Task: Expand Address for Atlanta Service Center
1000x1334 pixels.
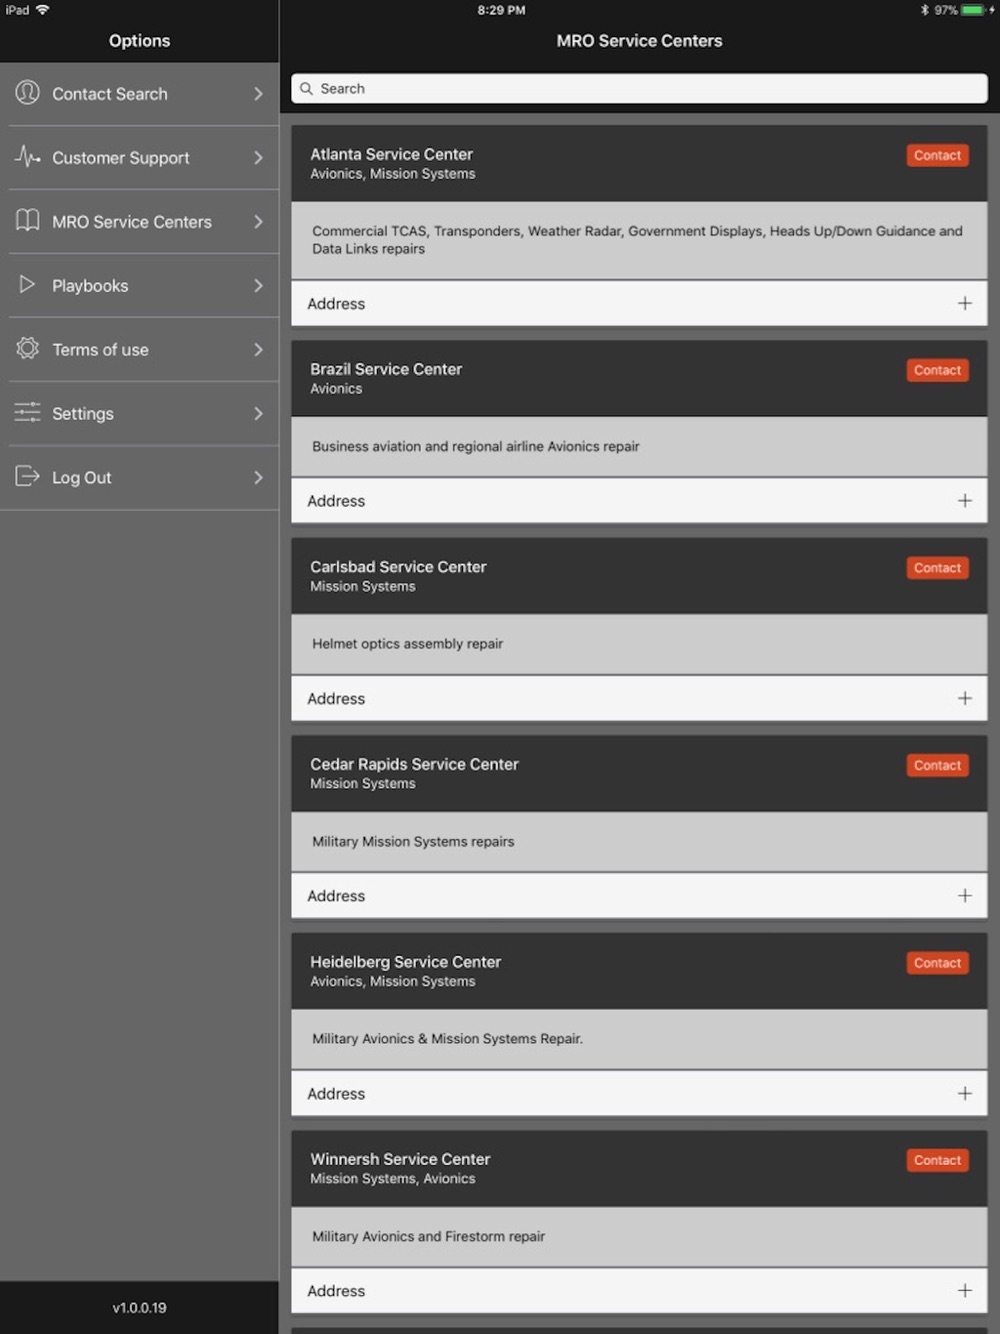Action: 639,303
